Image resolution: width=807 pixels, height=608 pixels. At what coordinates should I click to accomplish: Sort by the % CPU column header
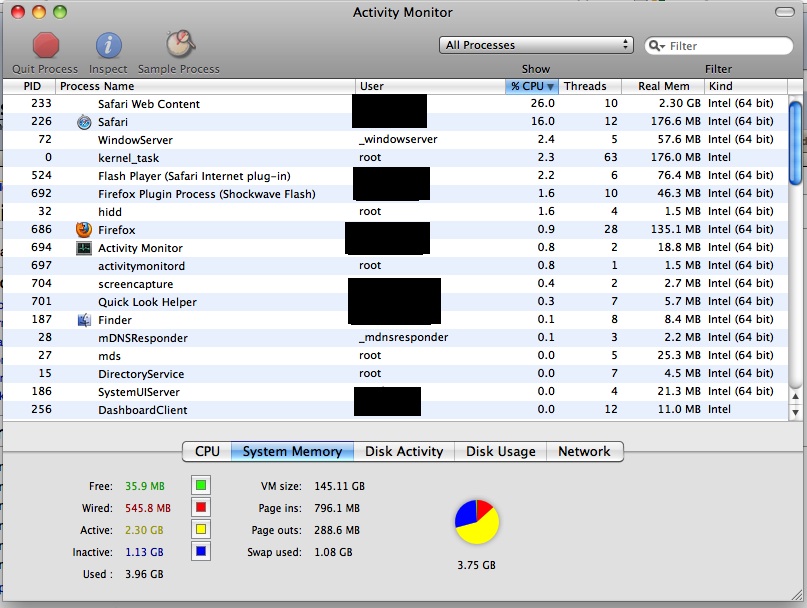point(532,86)
